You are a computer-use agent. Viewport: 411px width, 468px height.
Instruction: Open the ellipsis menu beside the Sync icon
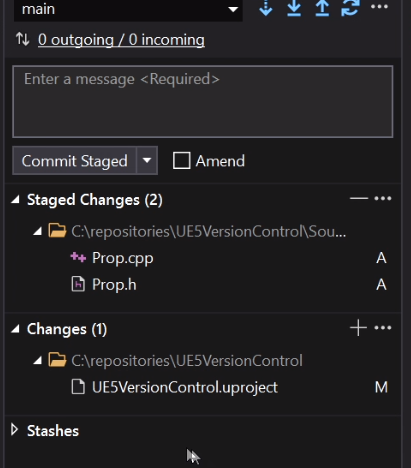click(379, 7)
